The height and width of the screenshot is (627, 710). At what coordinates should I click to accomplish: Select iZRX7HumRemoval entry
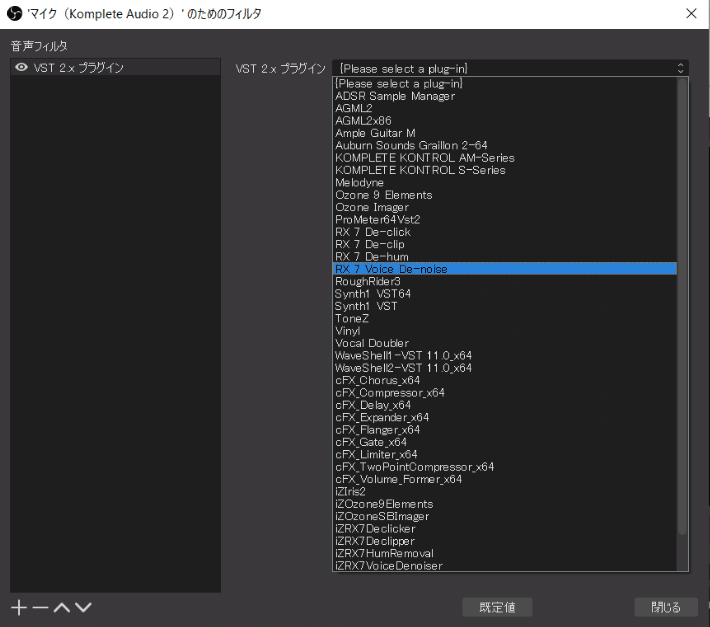[x=505, y=554]
